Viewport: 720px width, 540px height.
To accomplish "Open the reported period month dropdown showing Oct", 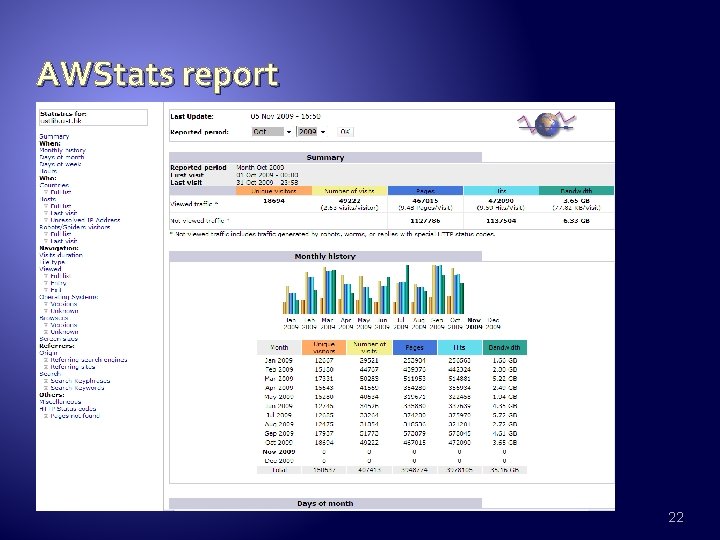I will pos(272,132).
